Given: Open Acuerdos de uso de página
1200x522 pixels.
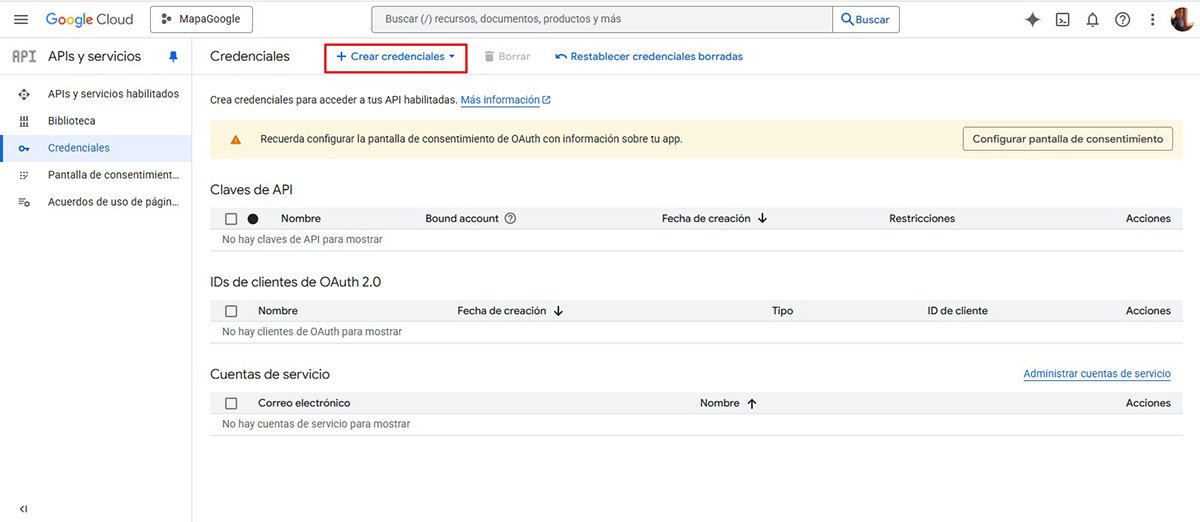Looking at the screenshot, I should pos(114,202).
